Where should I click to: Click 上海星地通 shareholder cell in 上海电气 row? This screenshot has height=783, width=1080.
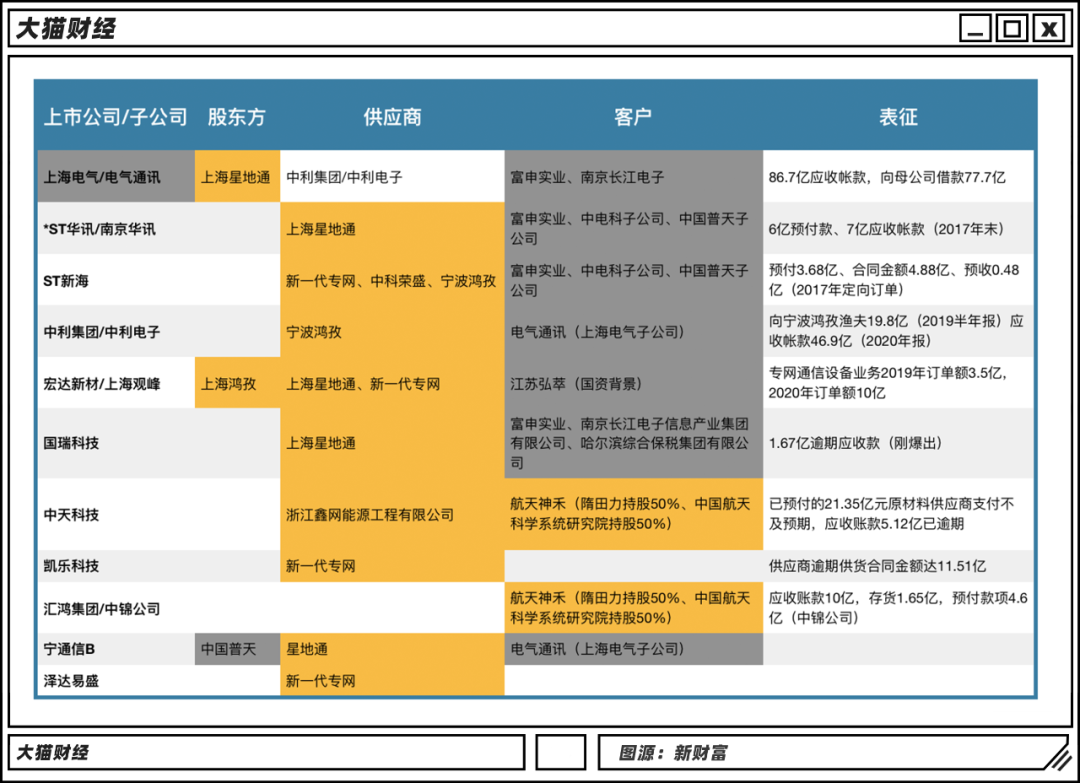237,176
